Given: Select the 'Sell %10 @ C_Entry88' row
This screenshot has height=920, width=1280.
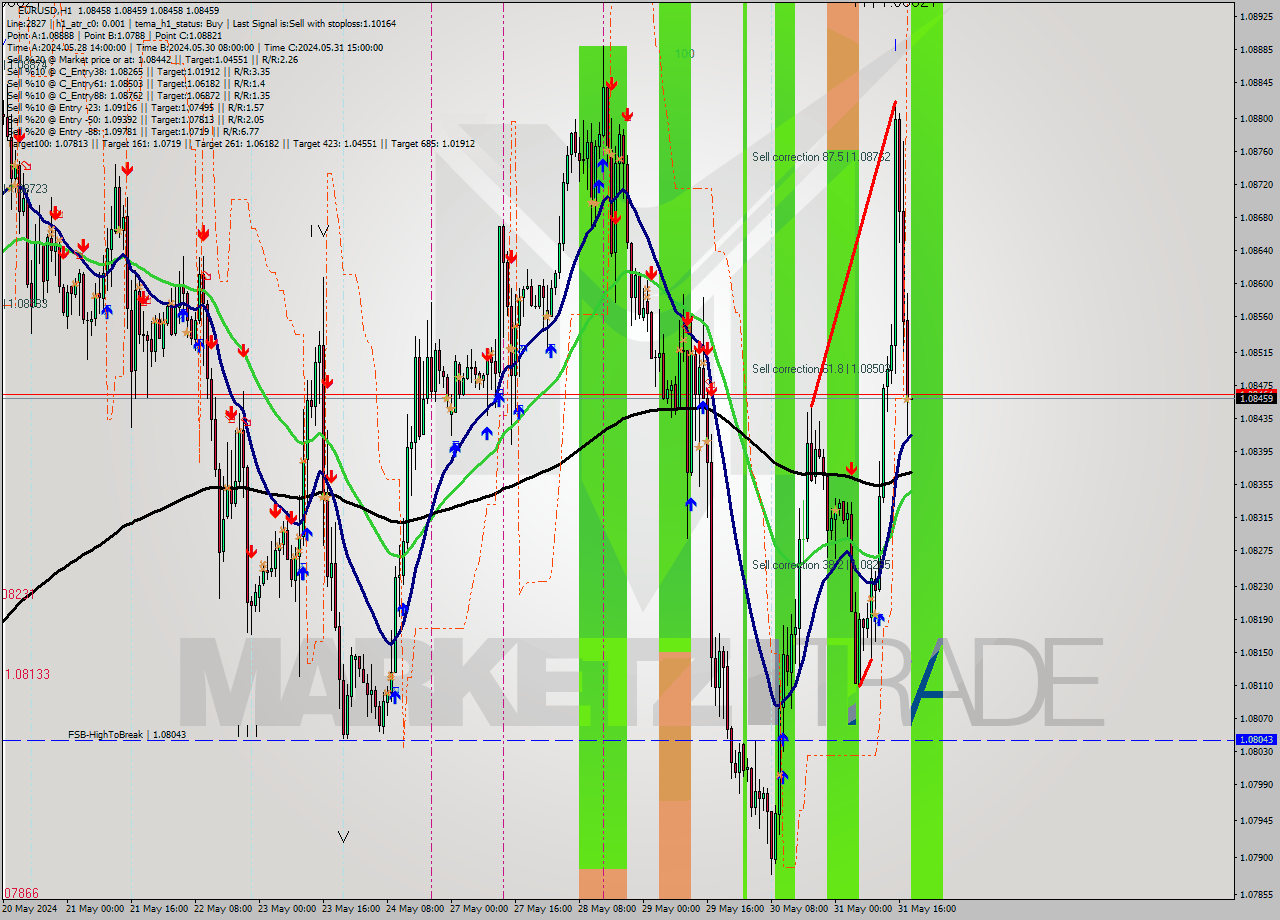Looking at the screenshot, I should pyautogui.click(x=138, y=95).
